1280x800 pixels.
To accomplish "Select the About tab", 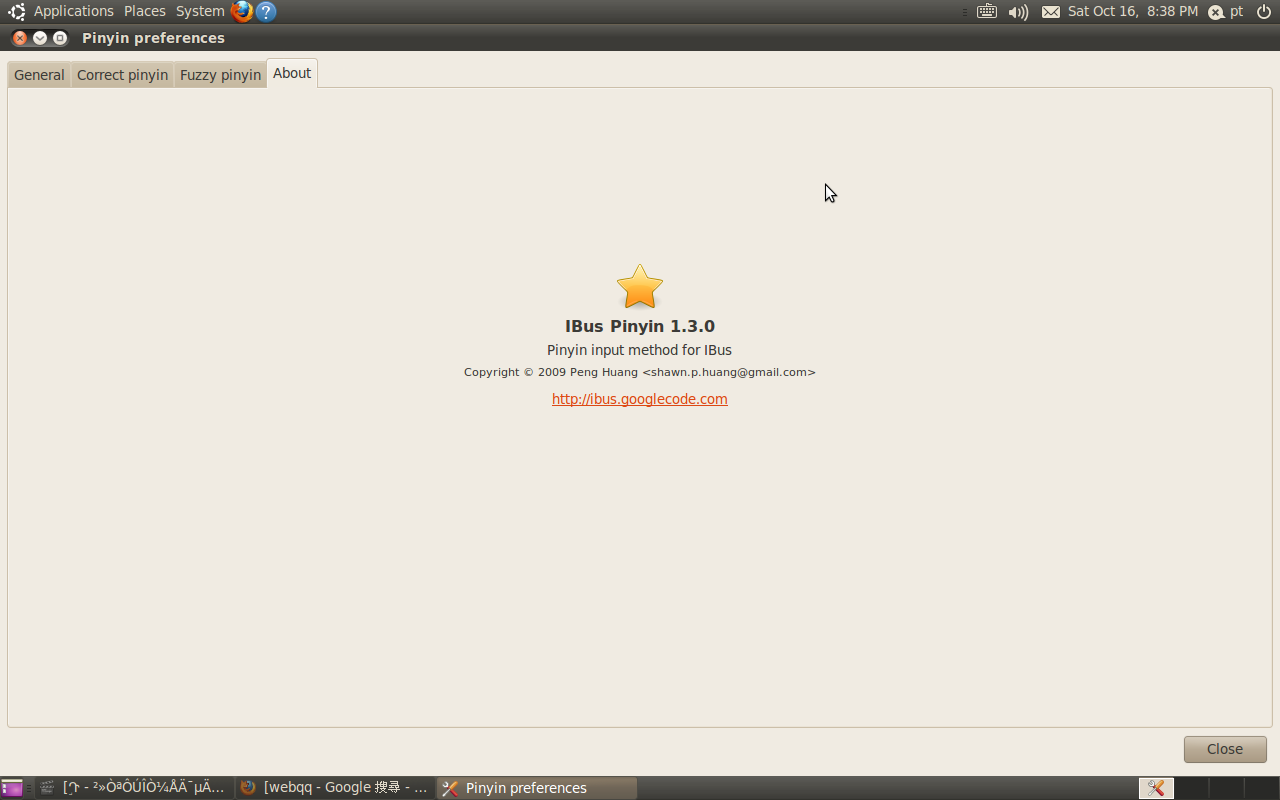I will point(292,73).
